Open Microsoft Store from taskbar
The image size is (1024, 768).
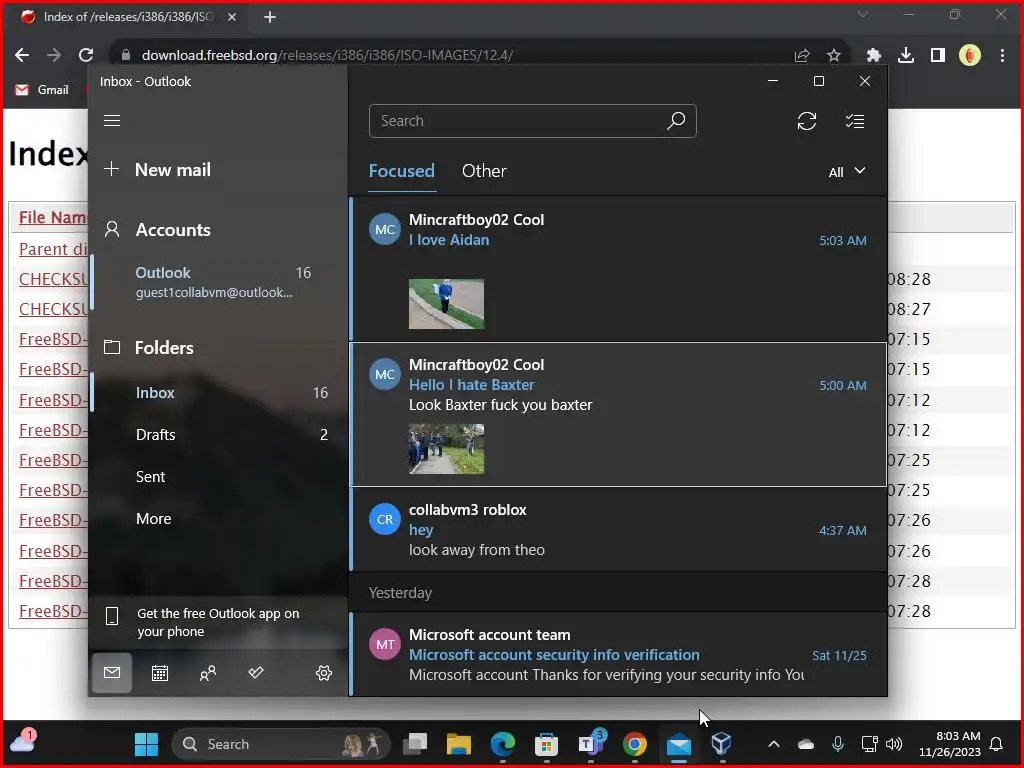point(546,744)
